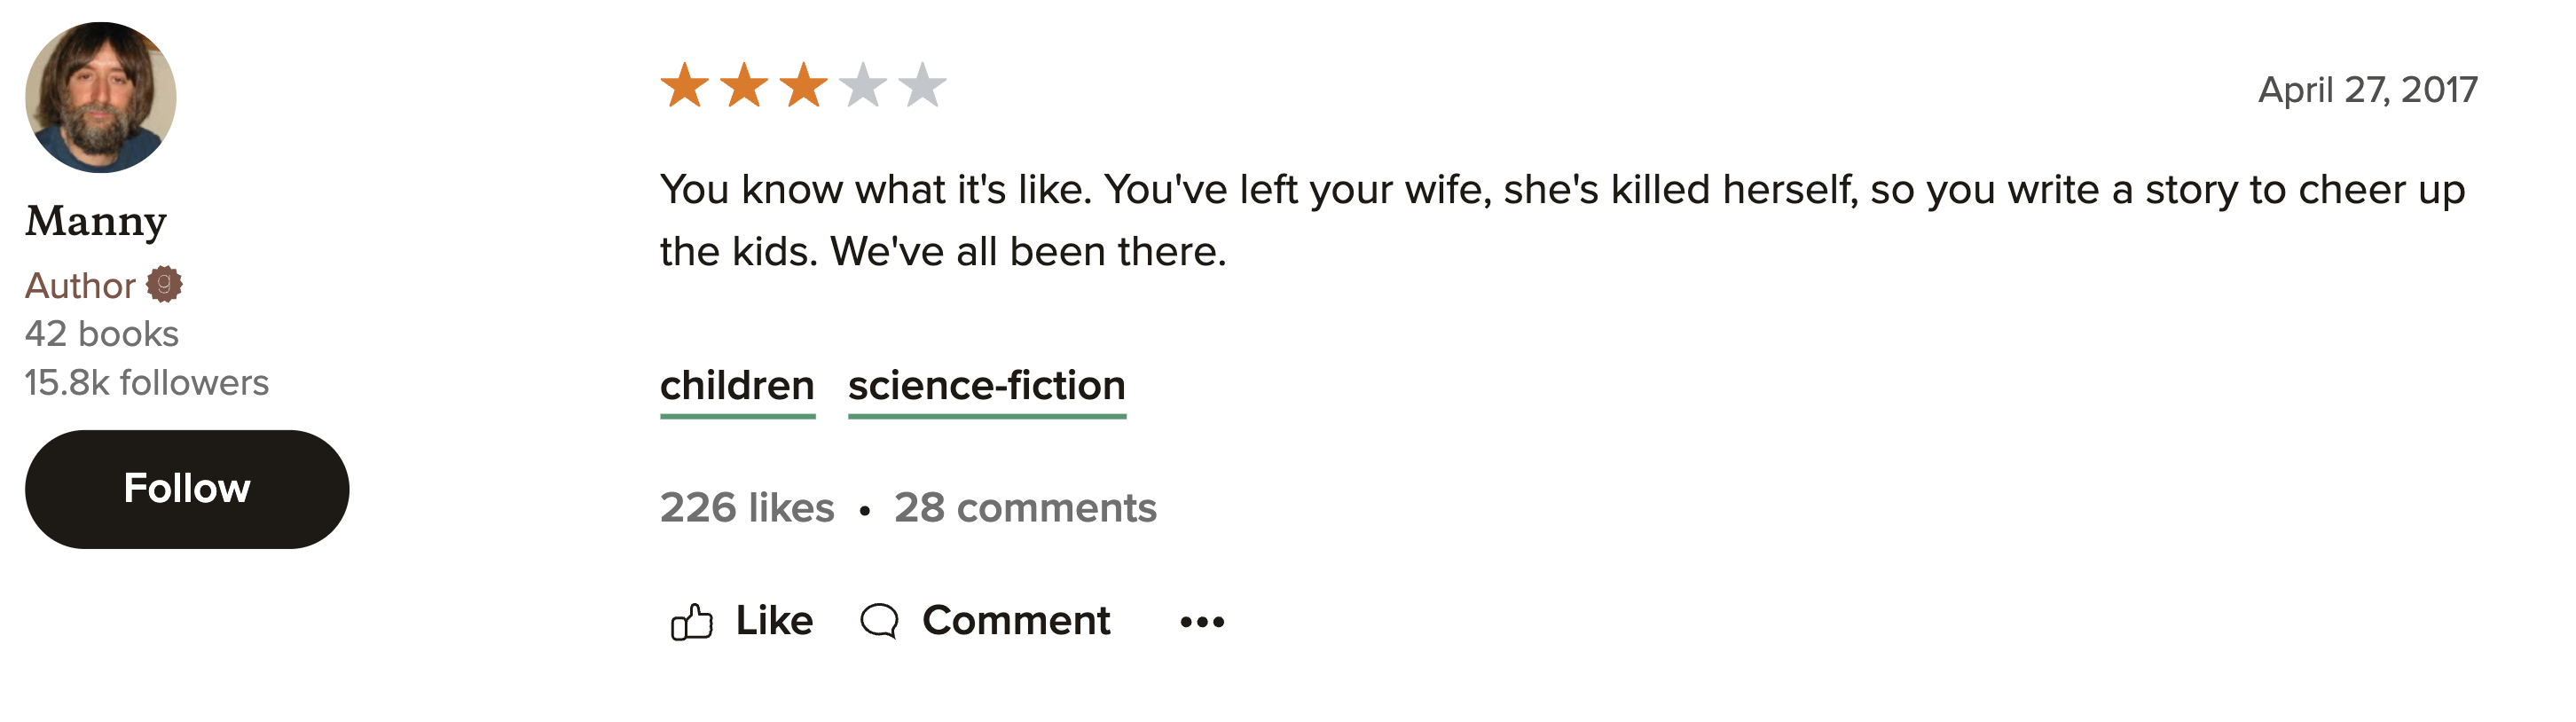Screen dimensions: 2576x722
Task: Open the April 27, 2017 review date
Action: (x=2368, y=90)
